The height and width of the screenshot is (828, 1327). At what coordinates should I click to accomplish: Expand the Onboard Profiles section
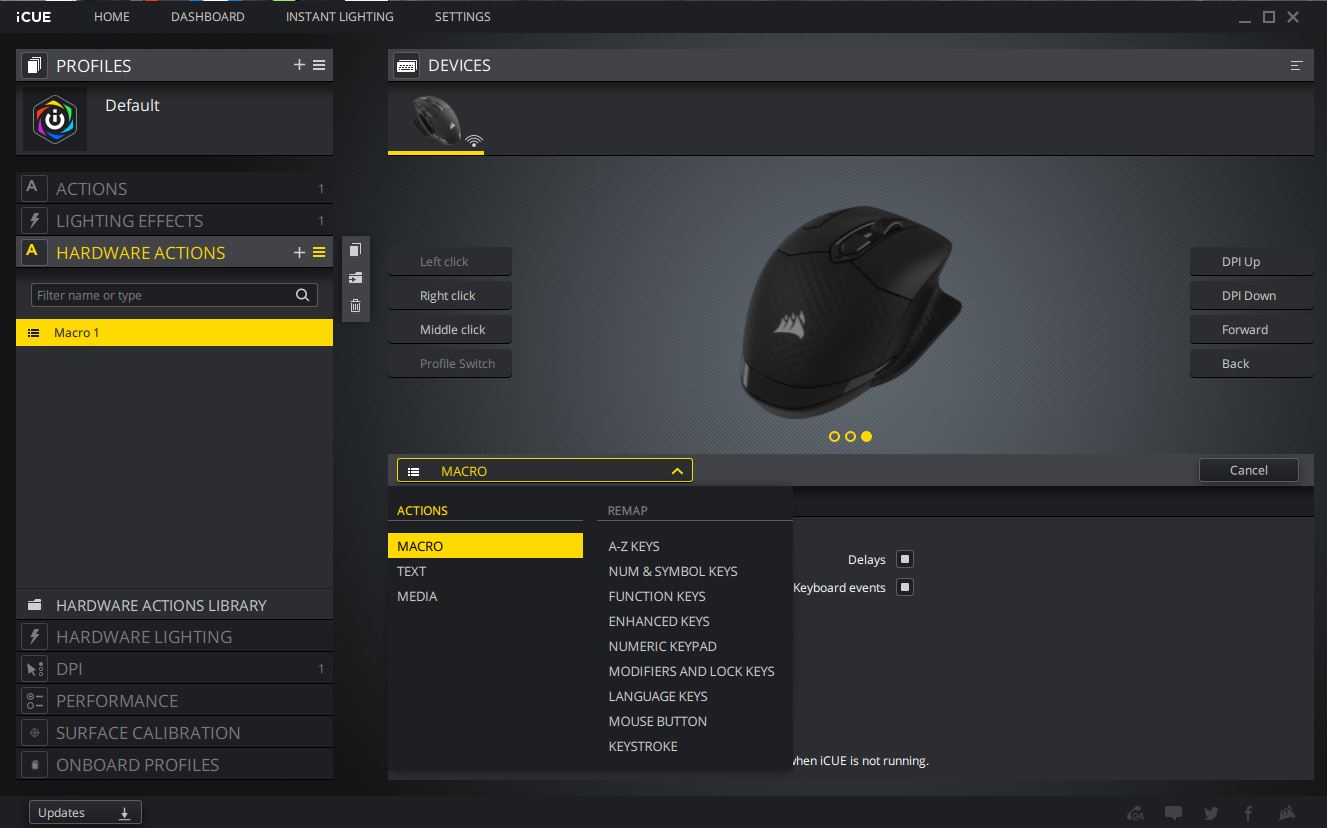tap(174, 765)
